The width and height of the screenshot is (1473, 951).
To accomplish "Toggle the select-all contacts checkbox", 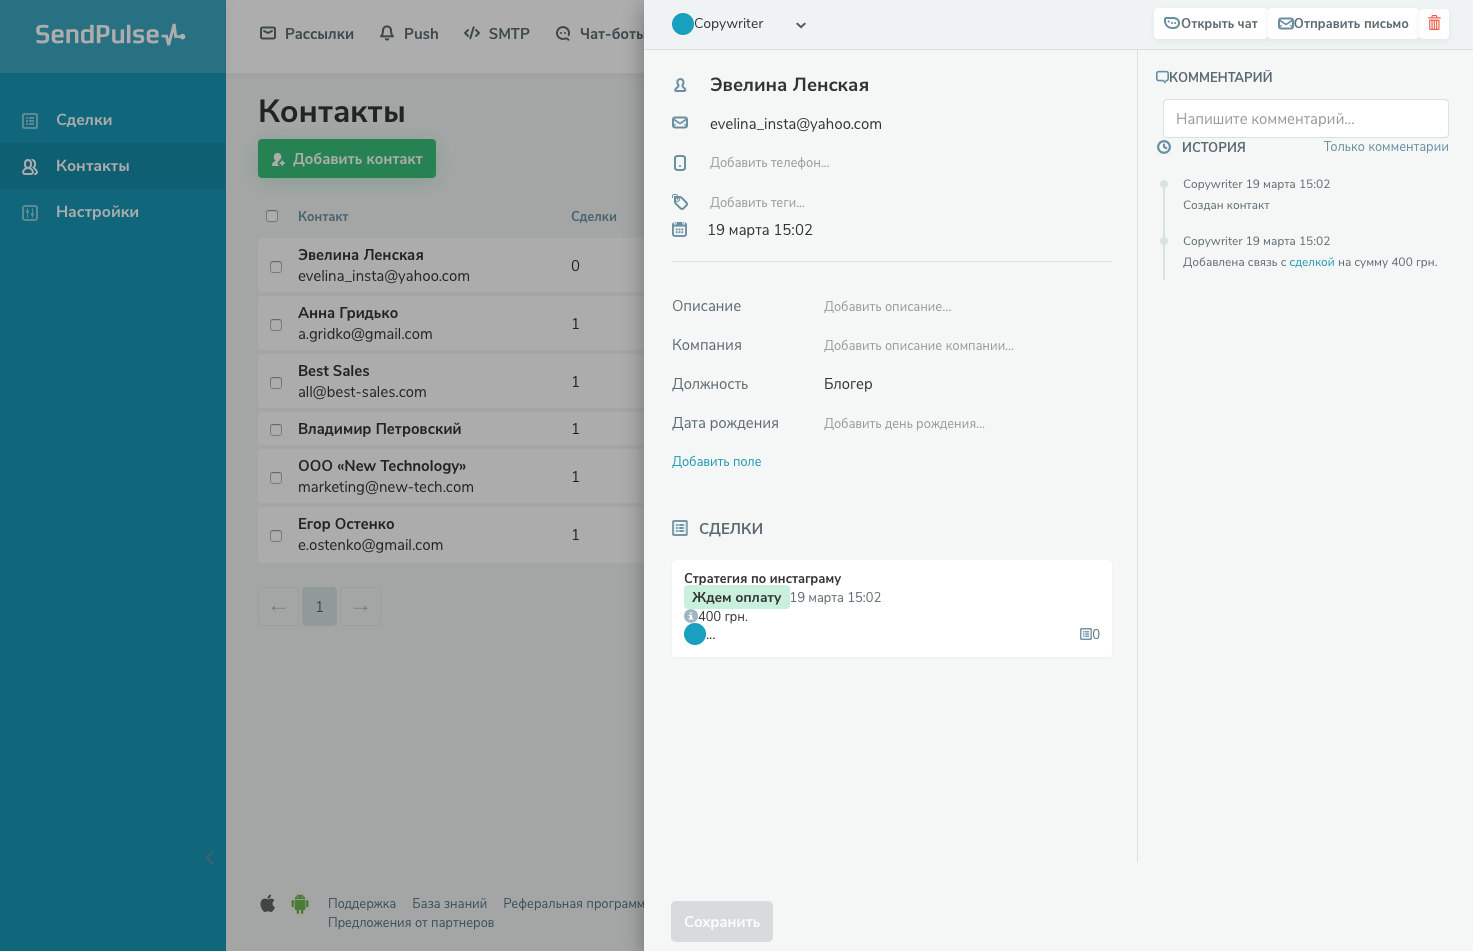I will [272, 216].
